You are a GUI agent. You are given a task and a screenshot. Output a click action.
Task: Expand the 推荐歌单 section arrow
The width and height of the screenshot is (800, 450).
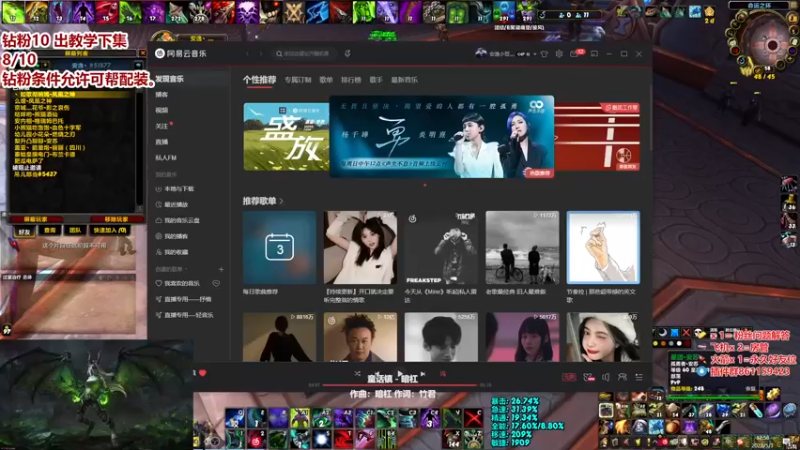click(281, 201)
